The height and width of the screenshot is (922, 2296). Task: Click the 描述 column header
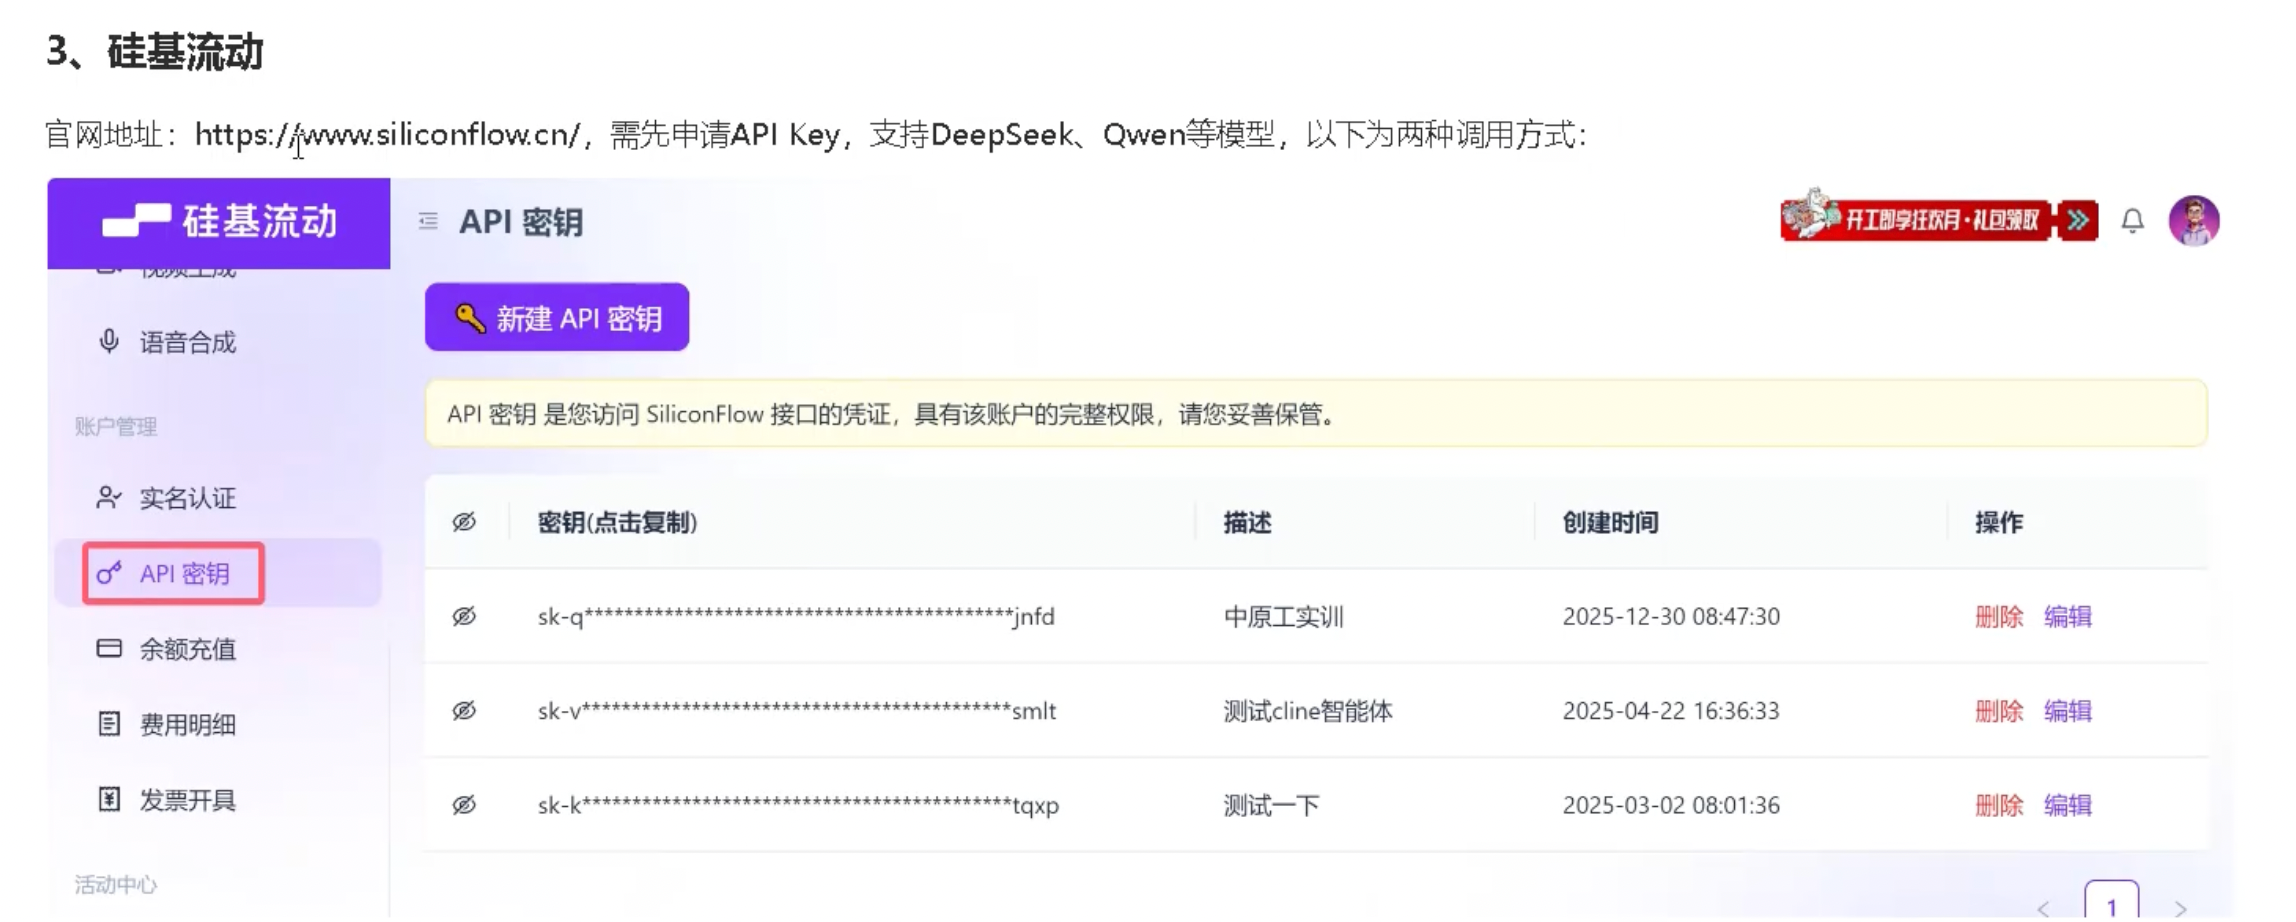click(x=1248, y=522)
